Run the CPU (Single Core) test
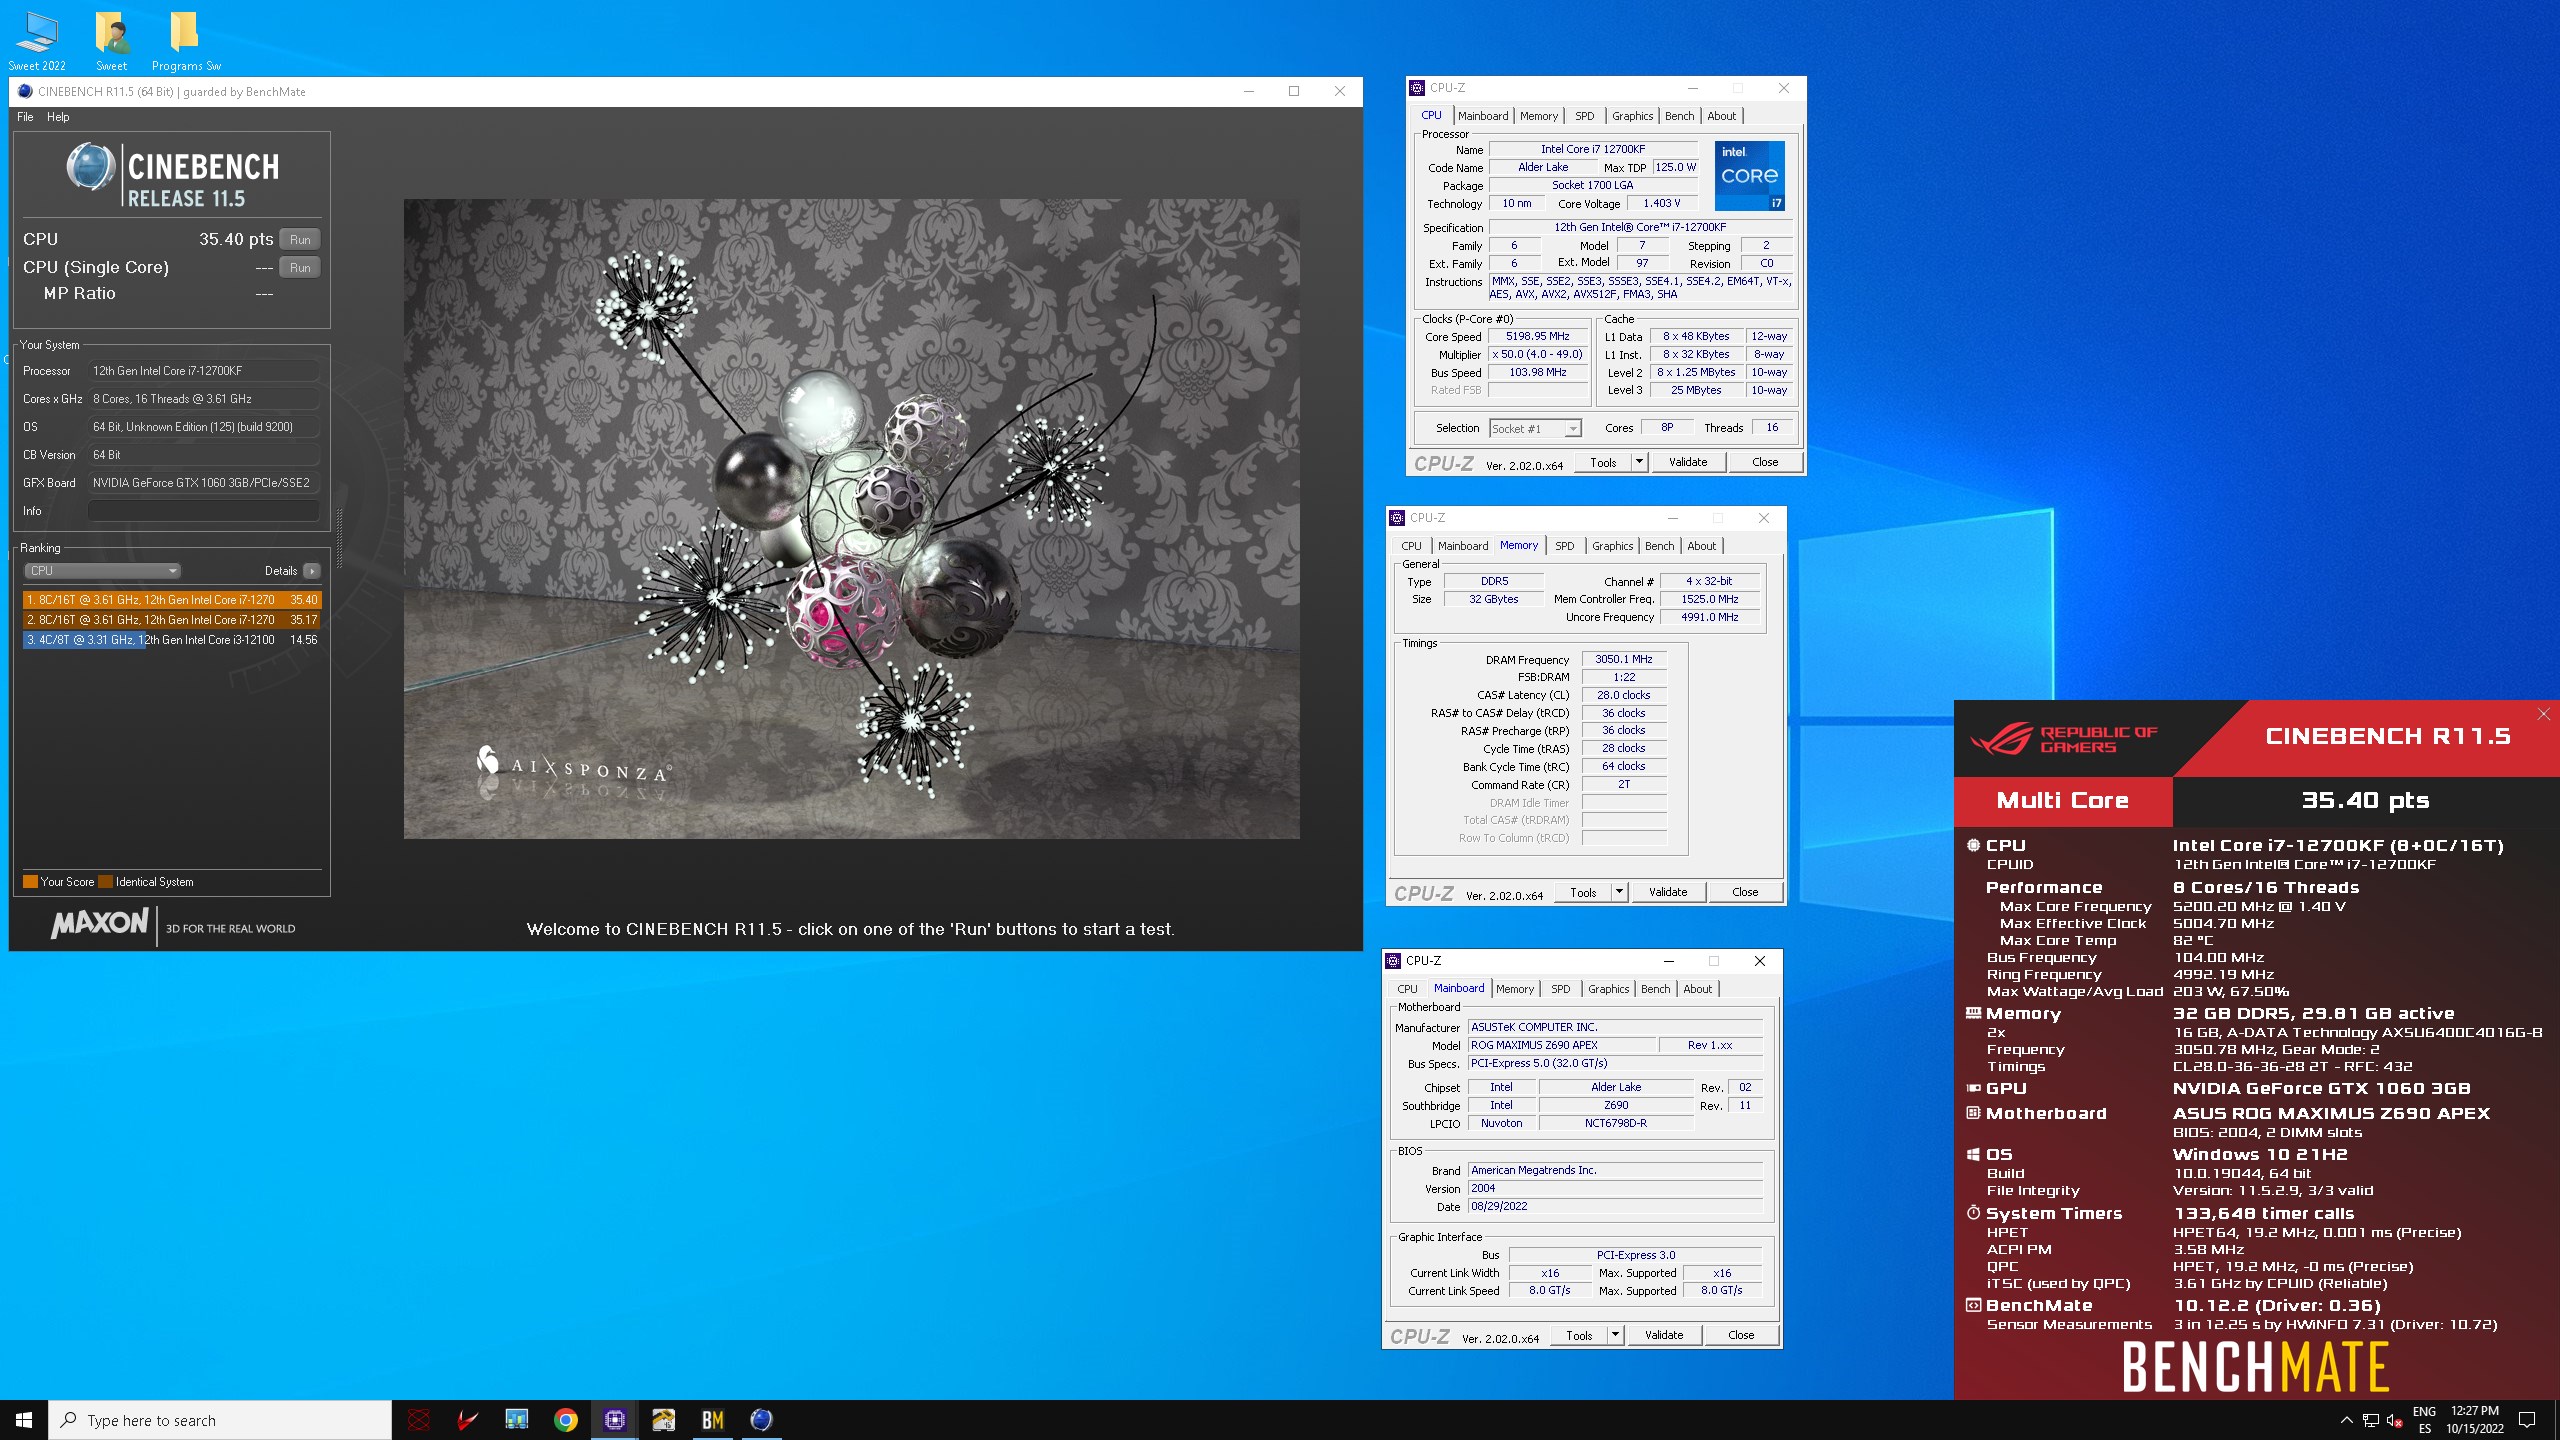2560x1440 pixels. pyautogui.click(x=300, y=268)
